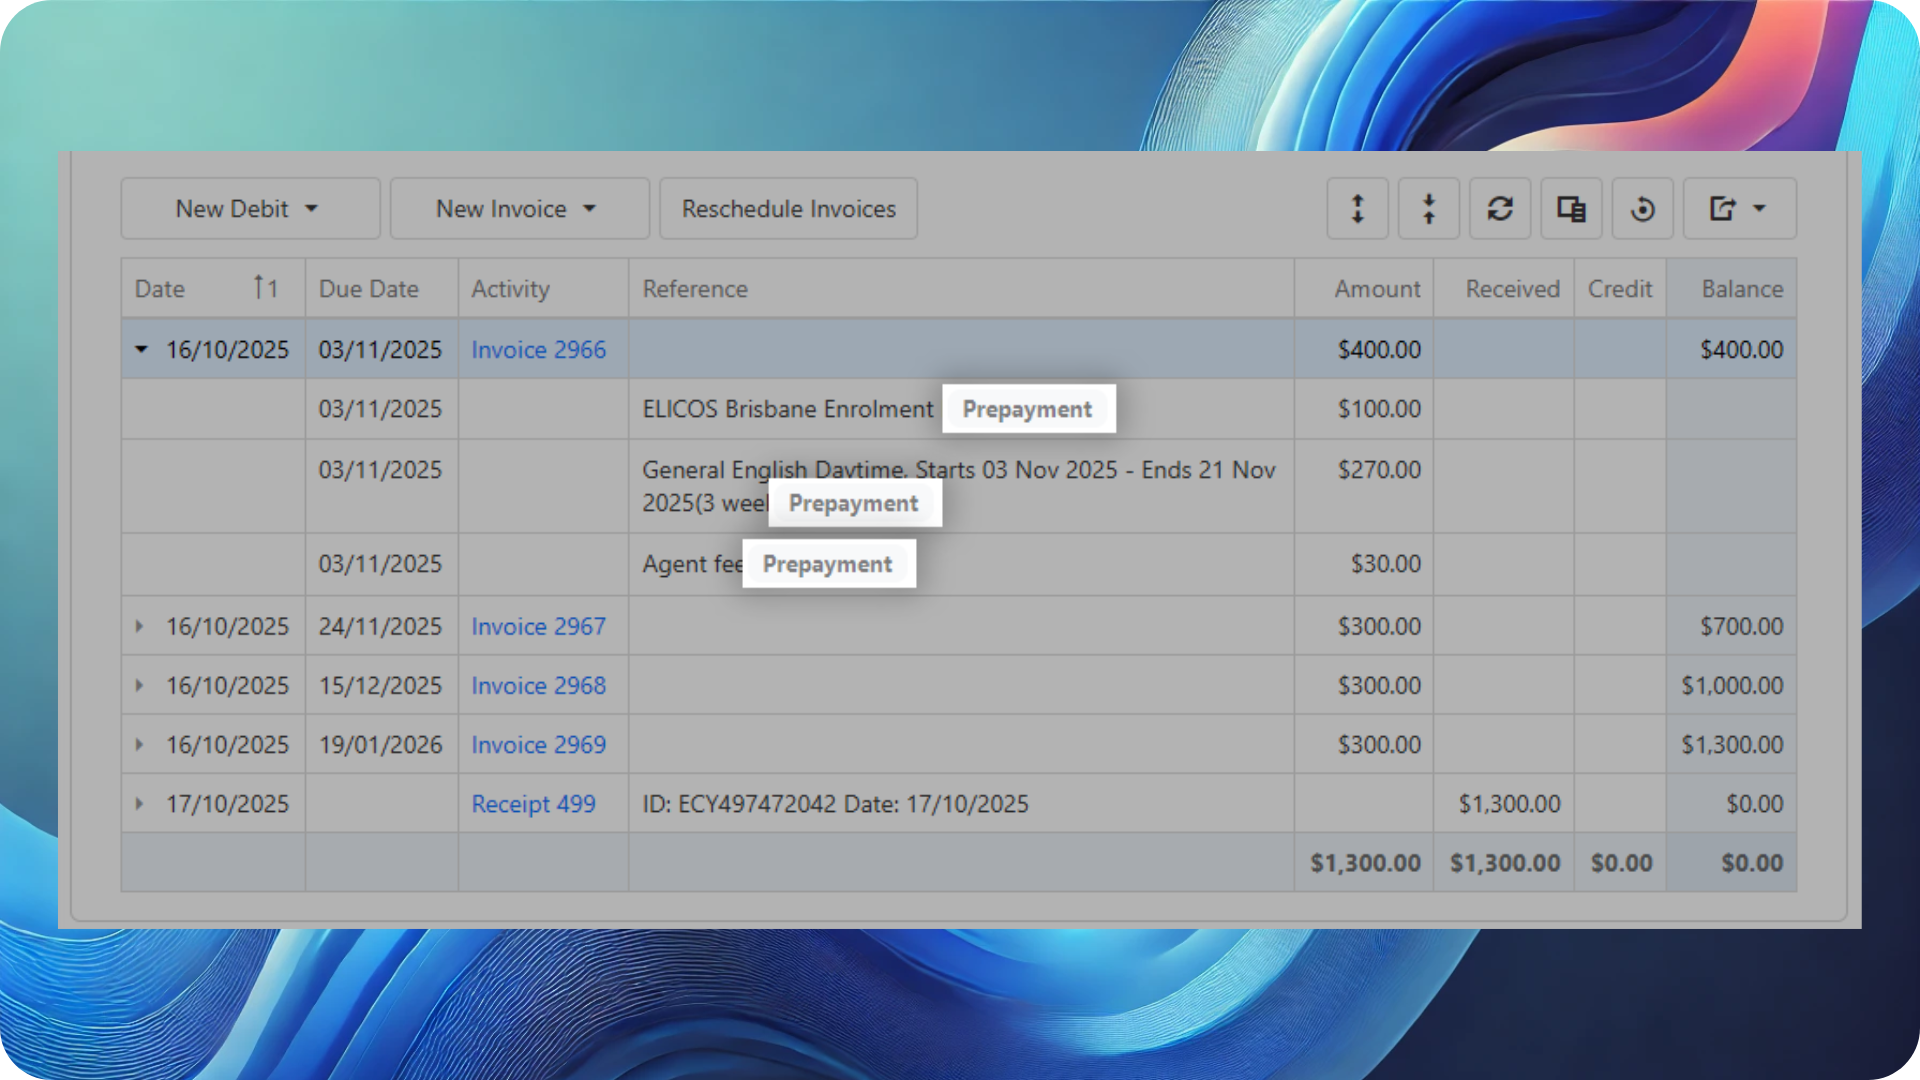
Task: Open the Receipt 499 link
Action: [x=533, y=803]
